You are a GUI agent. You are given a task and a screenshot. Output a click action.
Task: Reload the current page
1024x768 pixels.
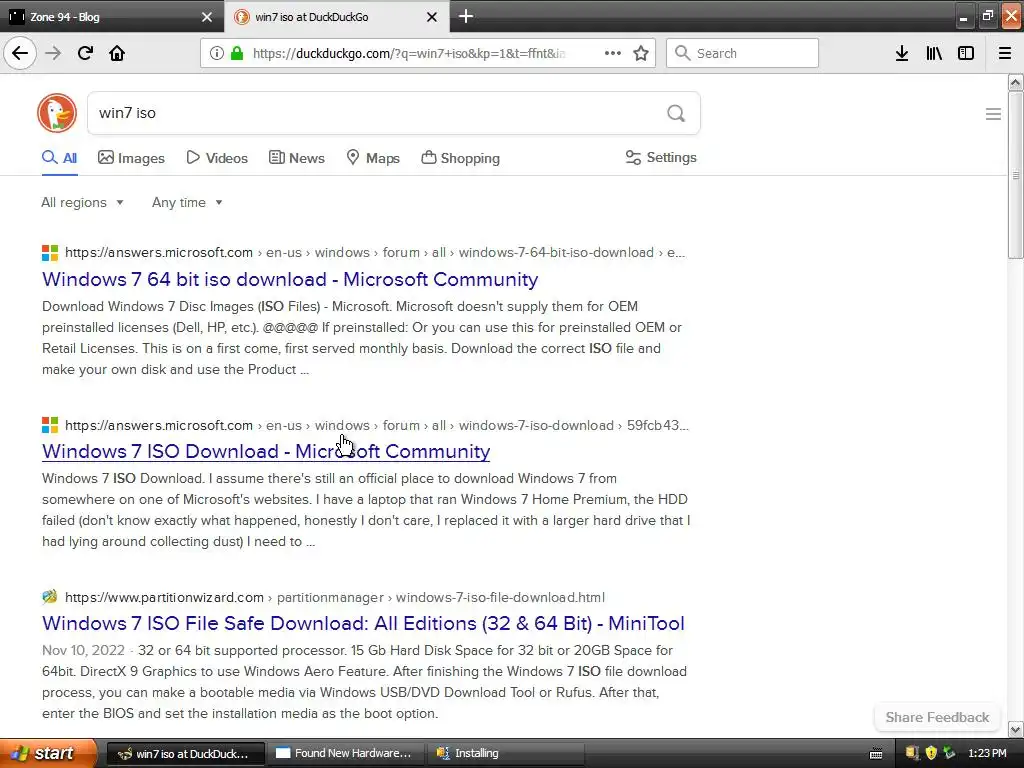tap(85, 53)
